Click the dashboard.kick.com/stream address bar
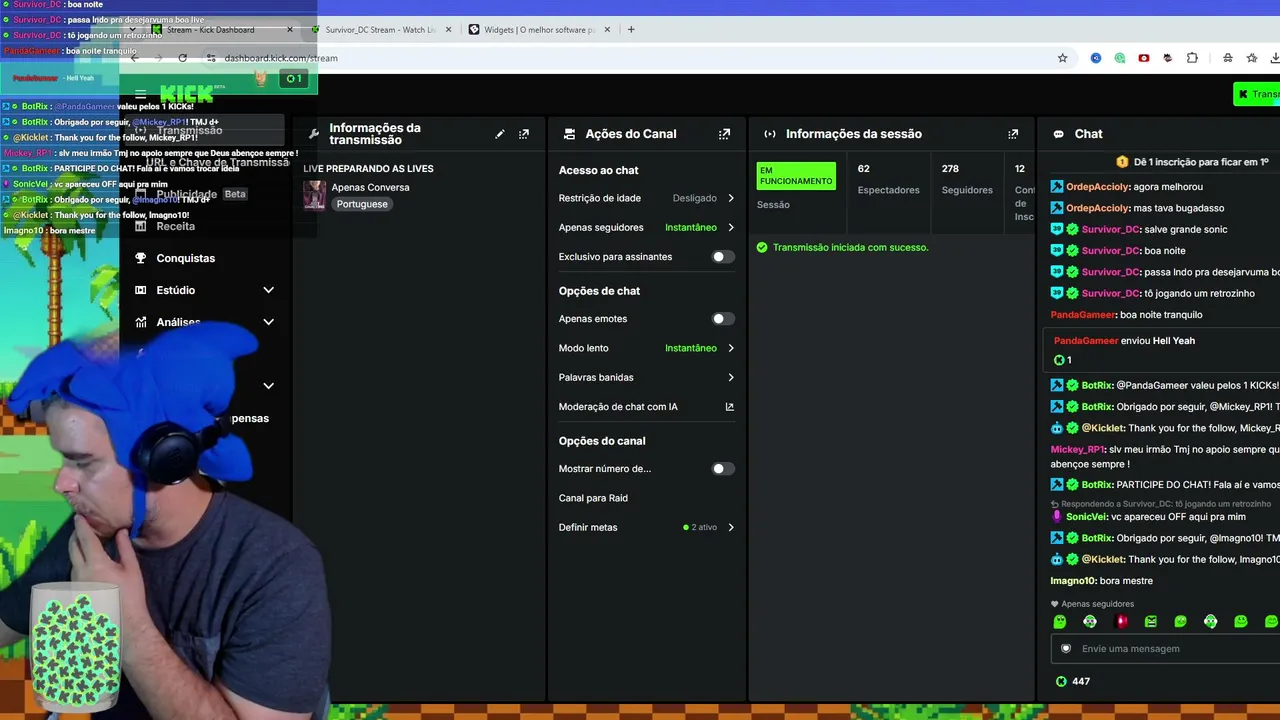This screenshot has width=1280, height=720. [x=281, y=58]
